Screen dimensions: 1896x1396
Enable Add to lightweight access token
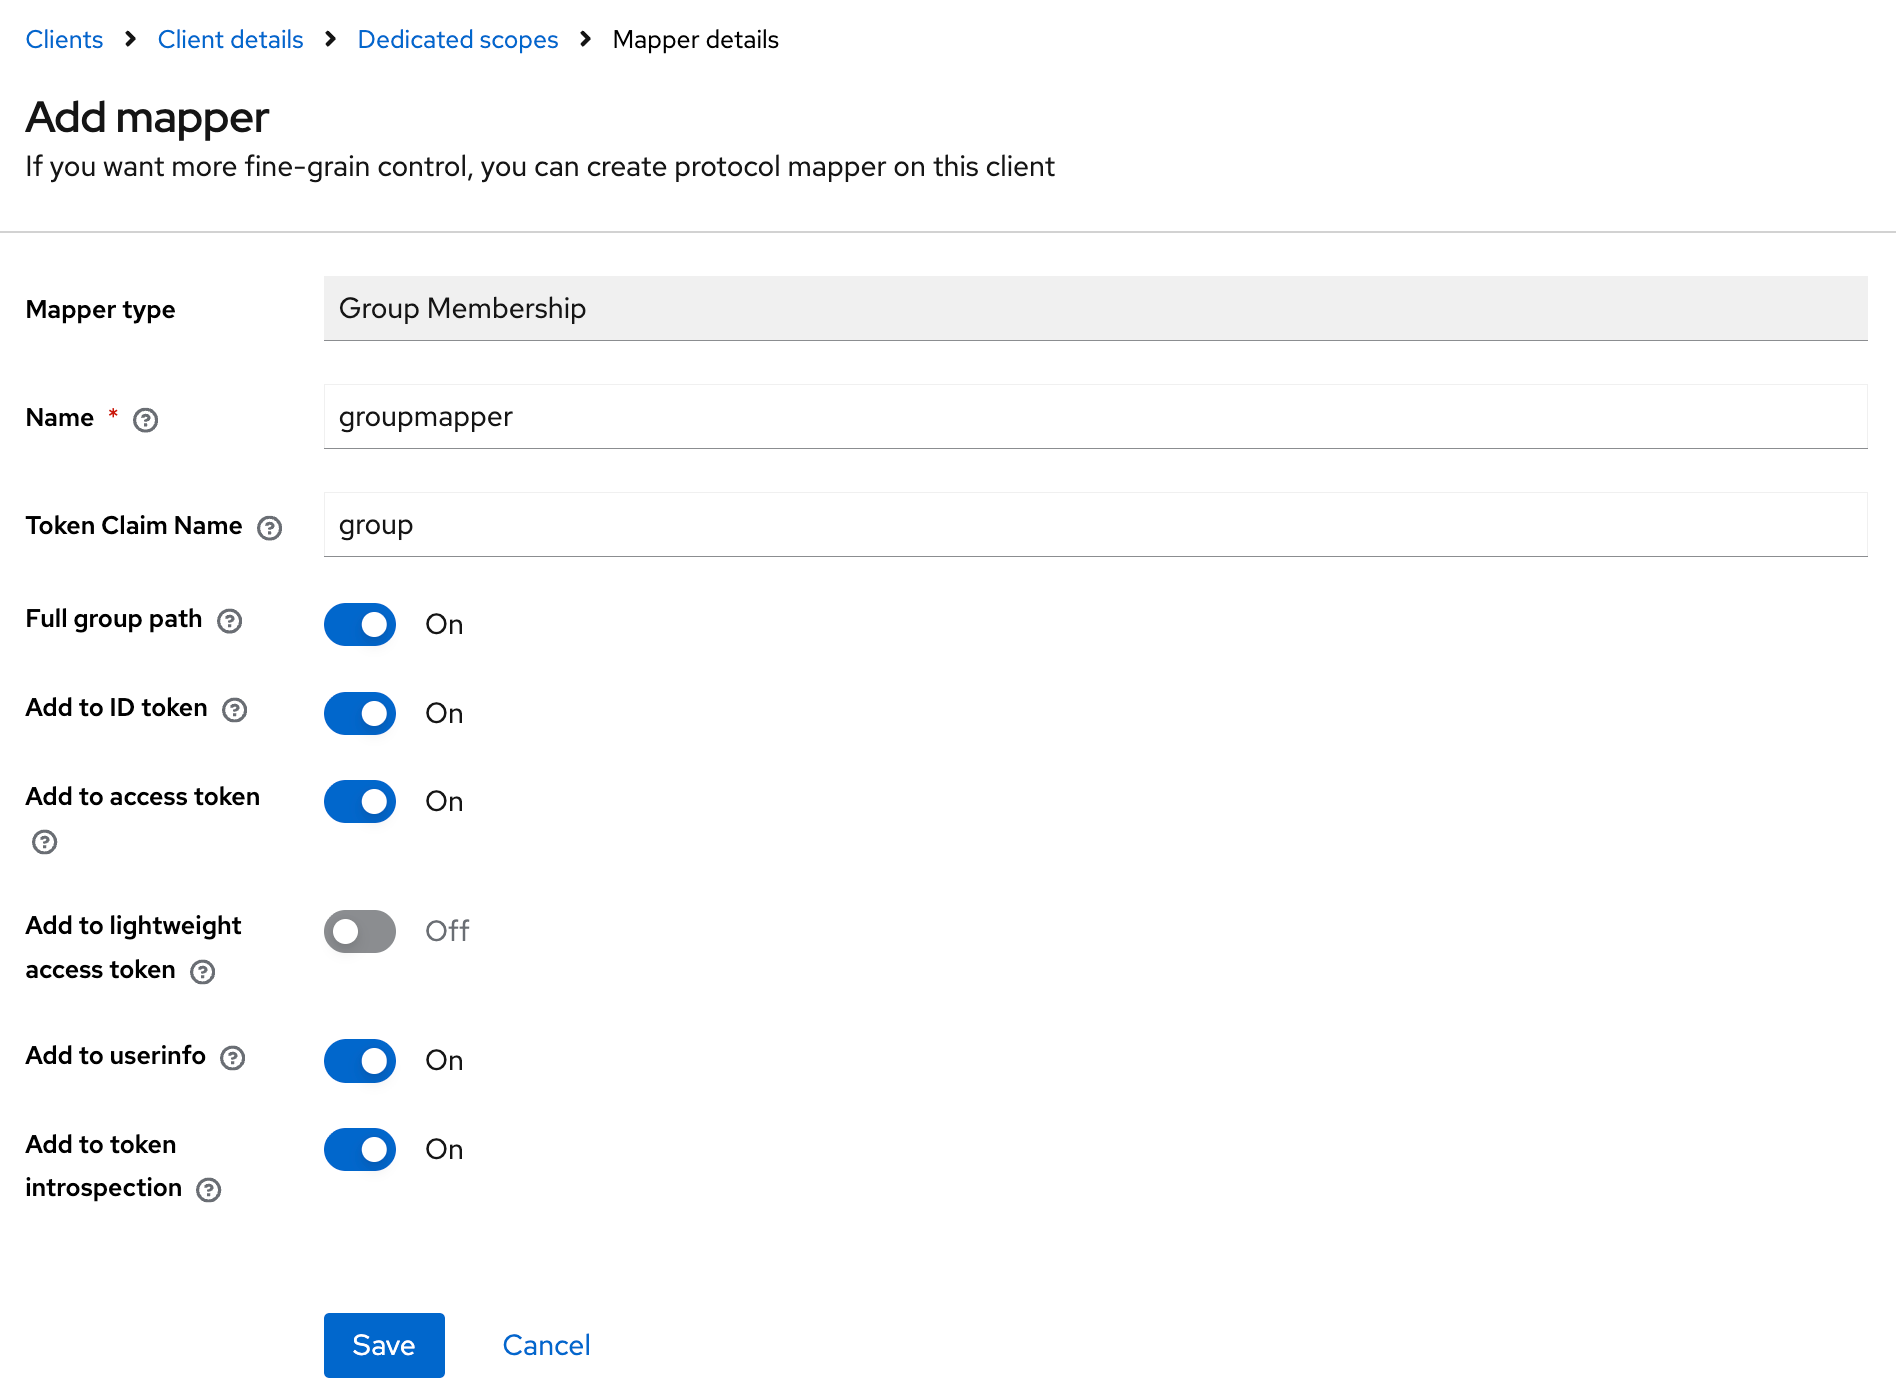coord(360,932)
